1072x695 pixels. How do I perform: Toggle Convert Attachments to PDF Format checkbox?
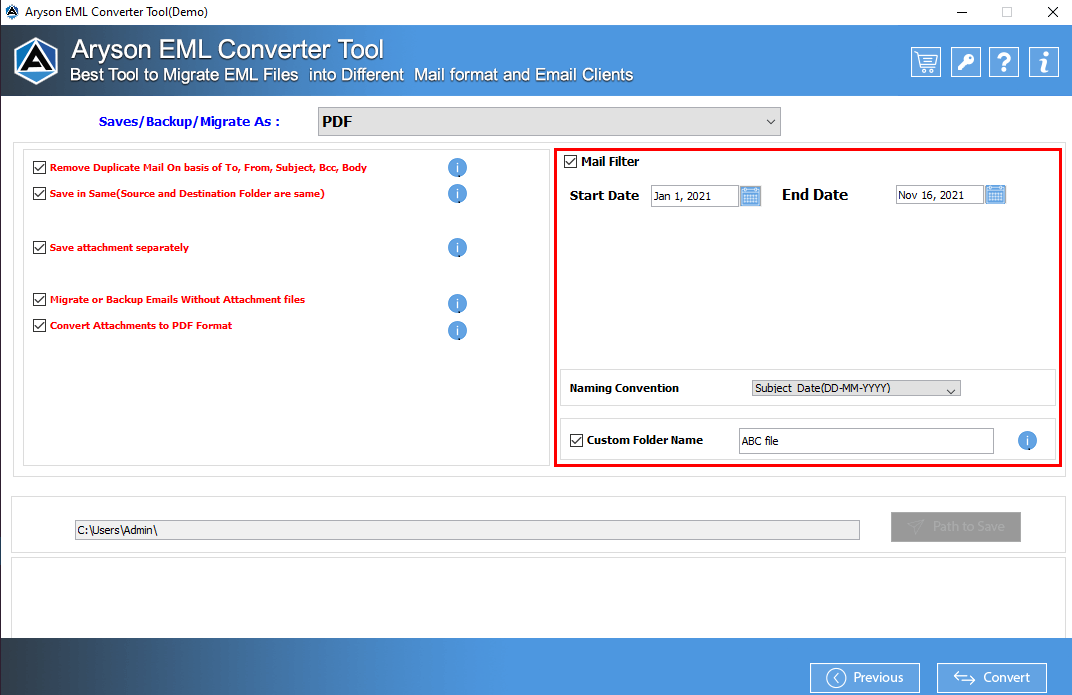(40, 325)
